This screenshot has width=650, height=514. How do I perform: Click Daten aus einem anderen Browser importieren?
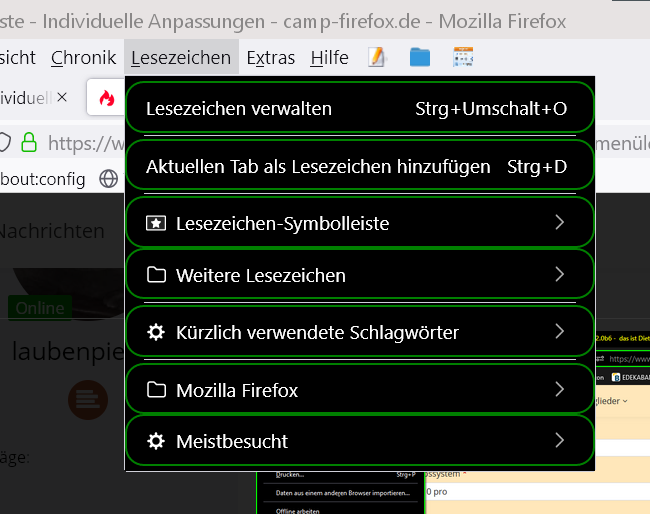click(342, 493)
